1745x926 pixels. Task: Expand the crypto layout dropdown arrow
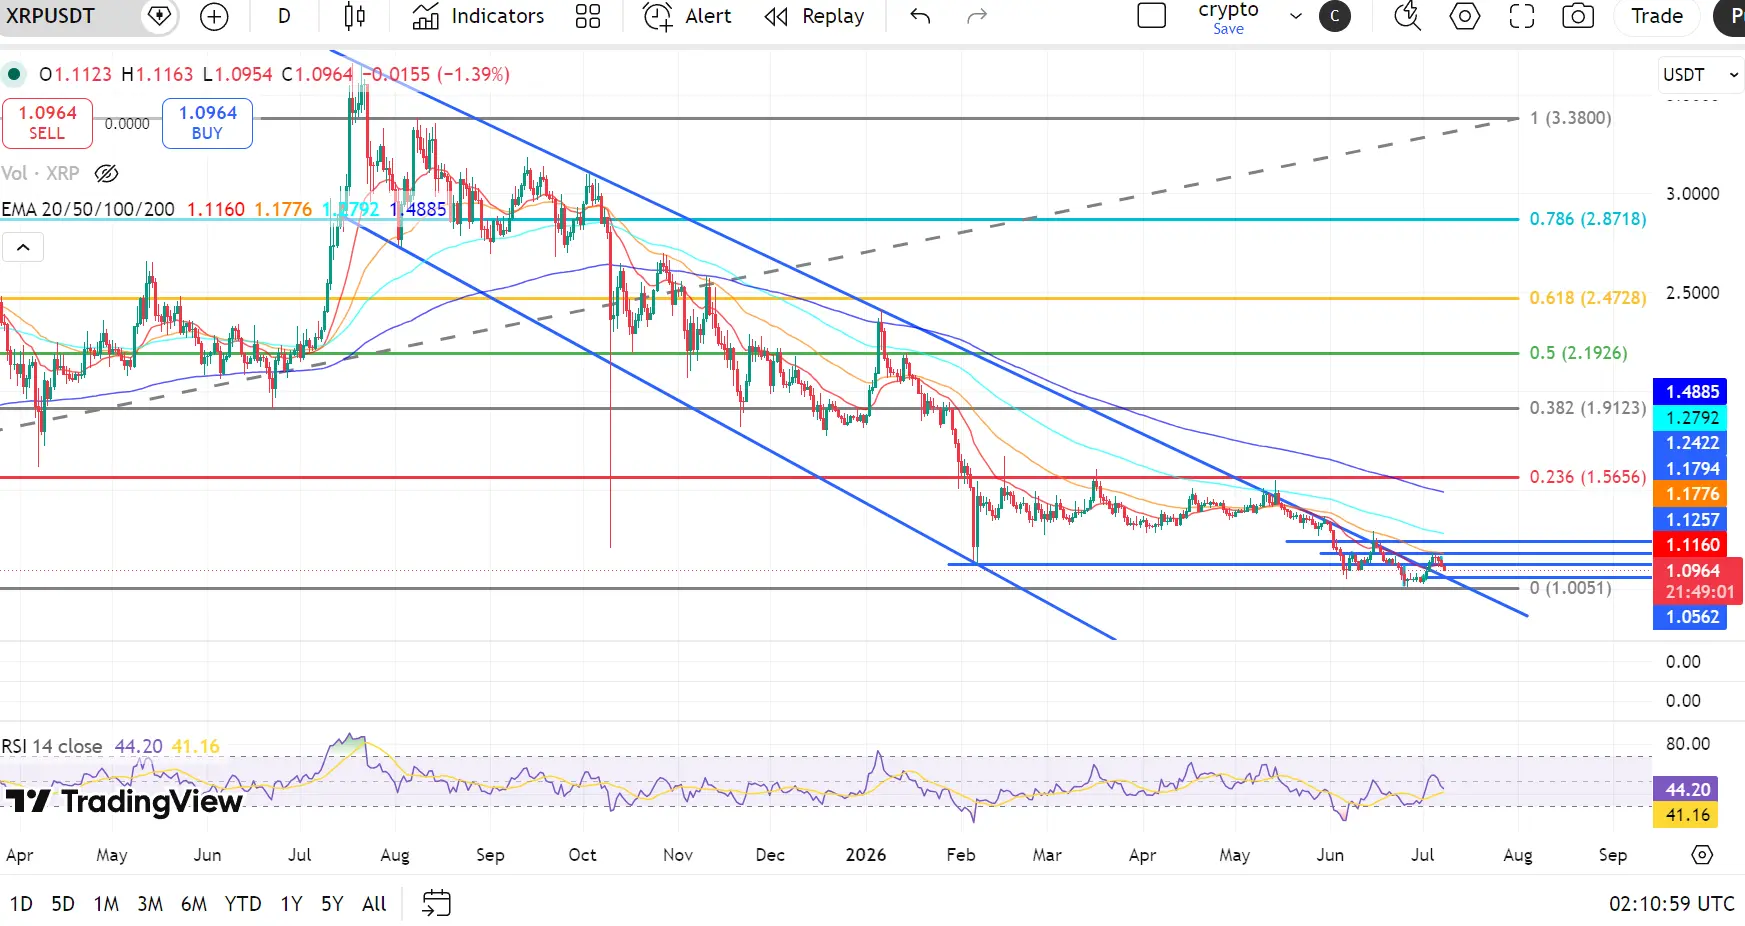[x=1296, y=16]
